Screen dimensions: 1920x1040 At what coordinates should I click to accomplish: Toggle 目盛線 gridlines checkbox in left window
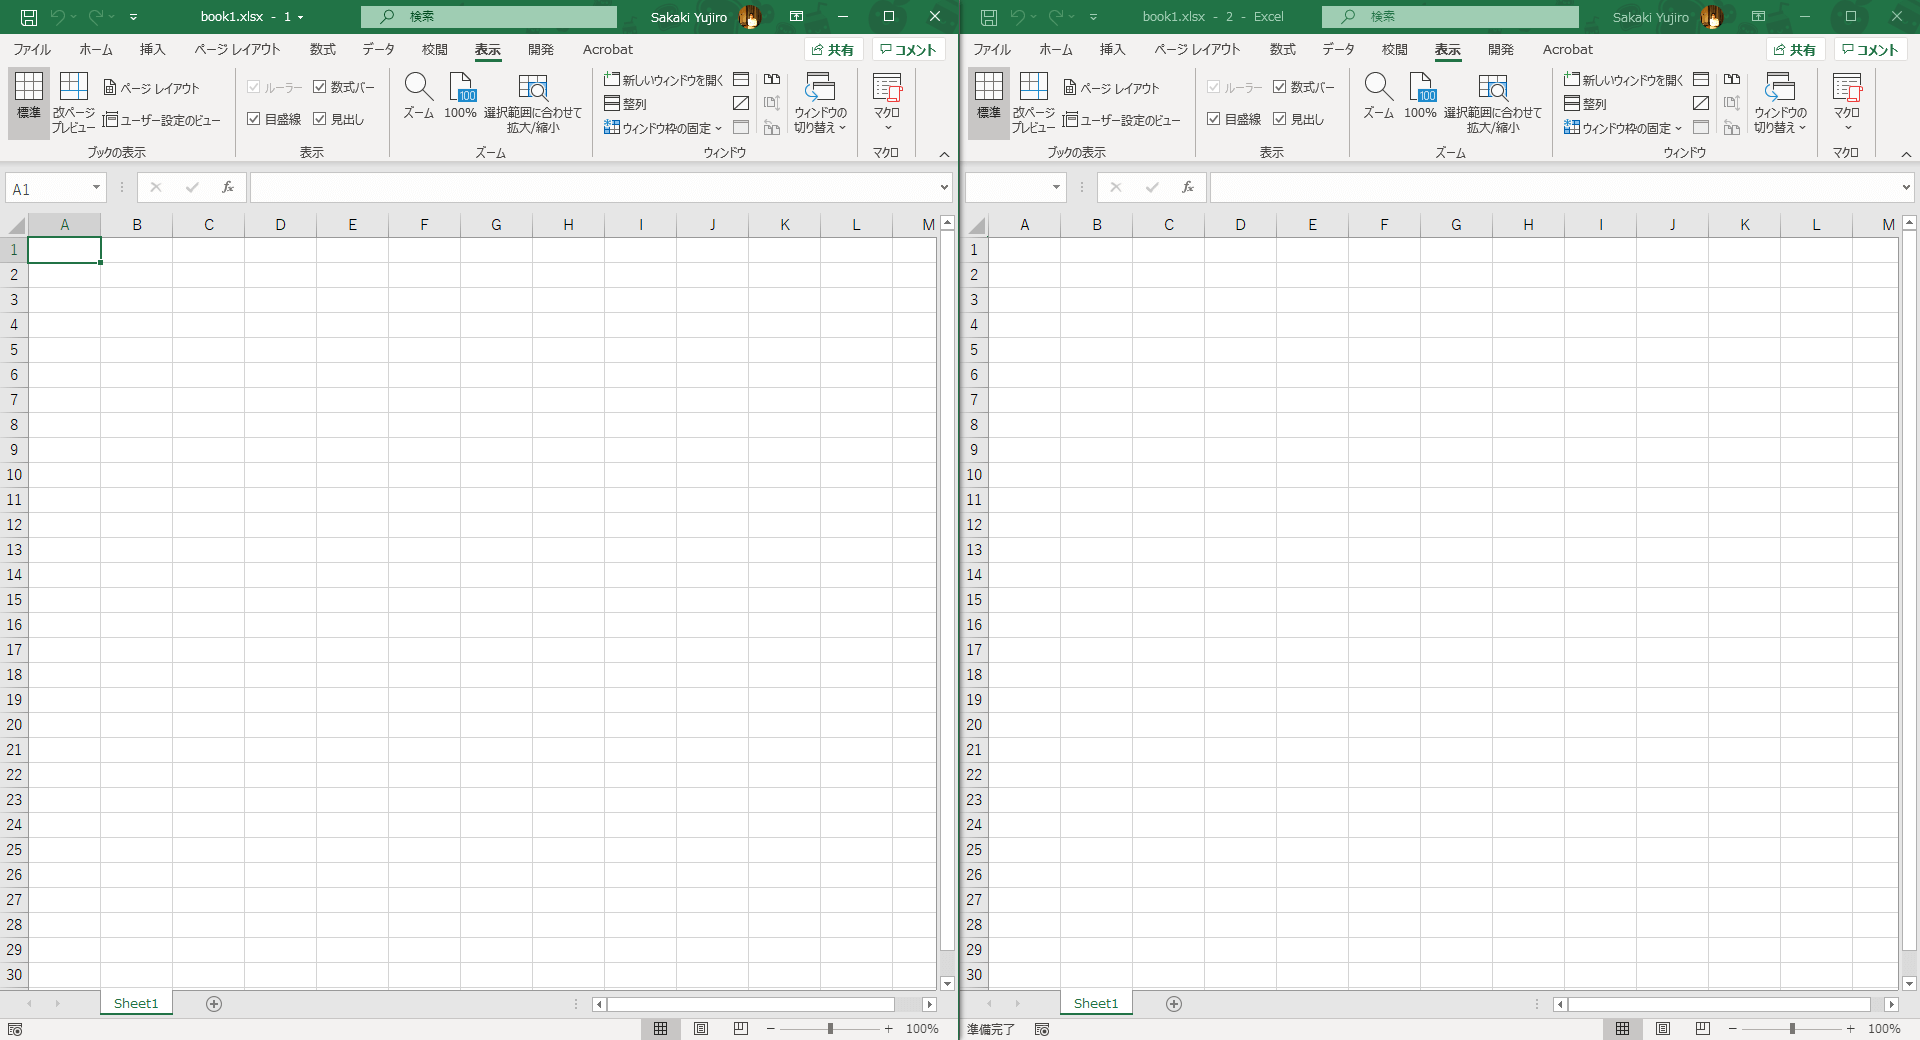254,119
